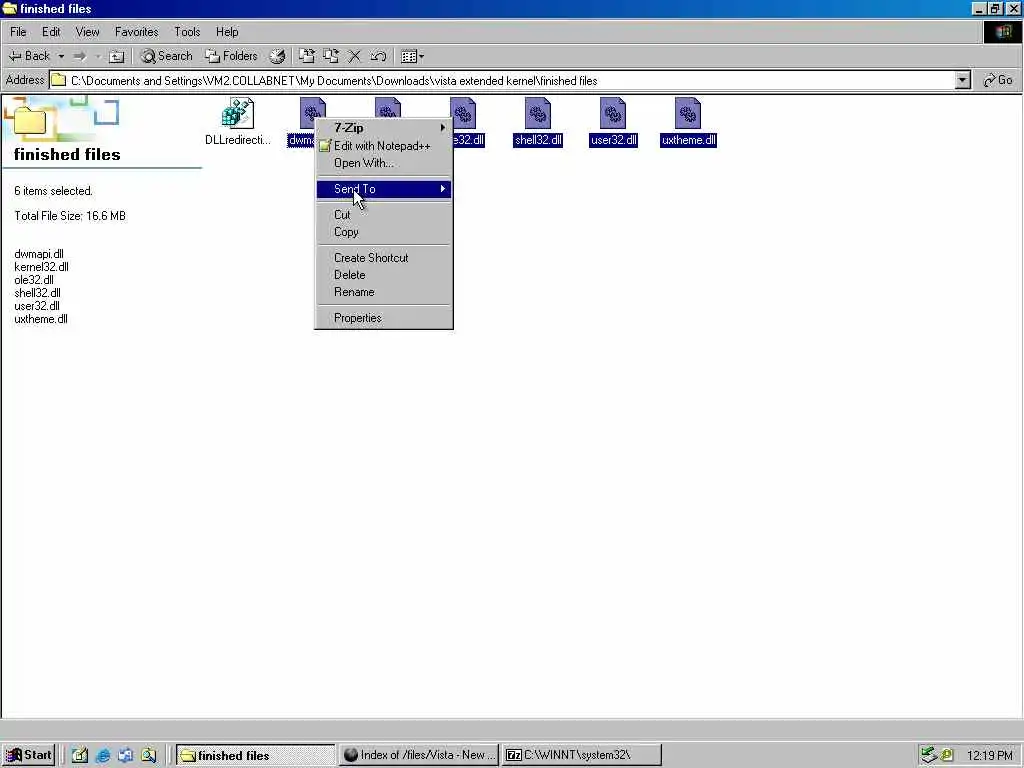The image size is (1024, 768).
Task: Click the 12:19 PM clock
Action: coord(989,755)
